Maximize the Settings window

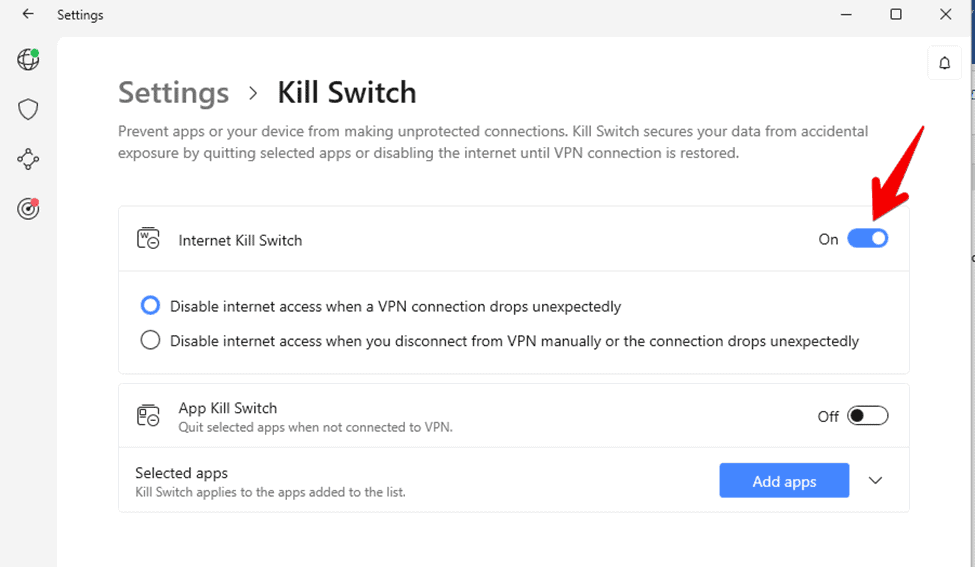[896, 14]
